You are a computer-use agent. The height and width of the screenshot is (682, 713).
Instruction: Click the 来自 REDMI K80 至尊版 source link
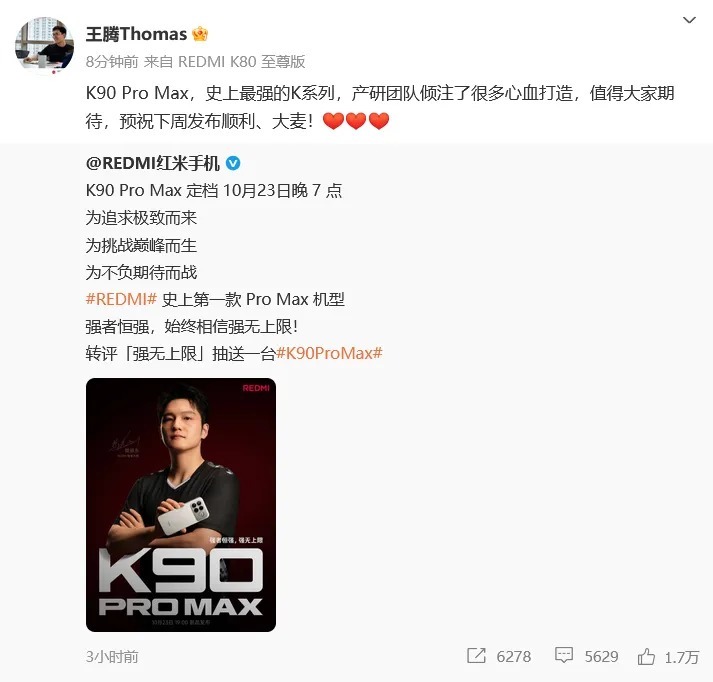tap(224, 61)
